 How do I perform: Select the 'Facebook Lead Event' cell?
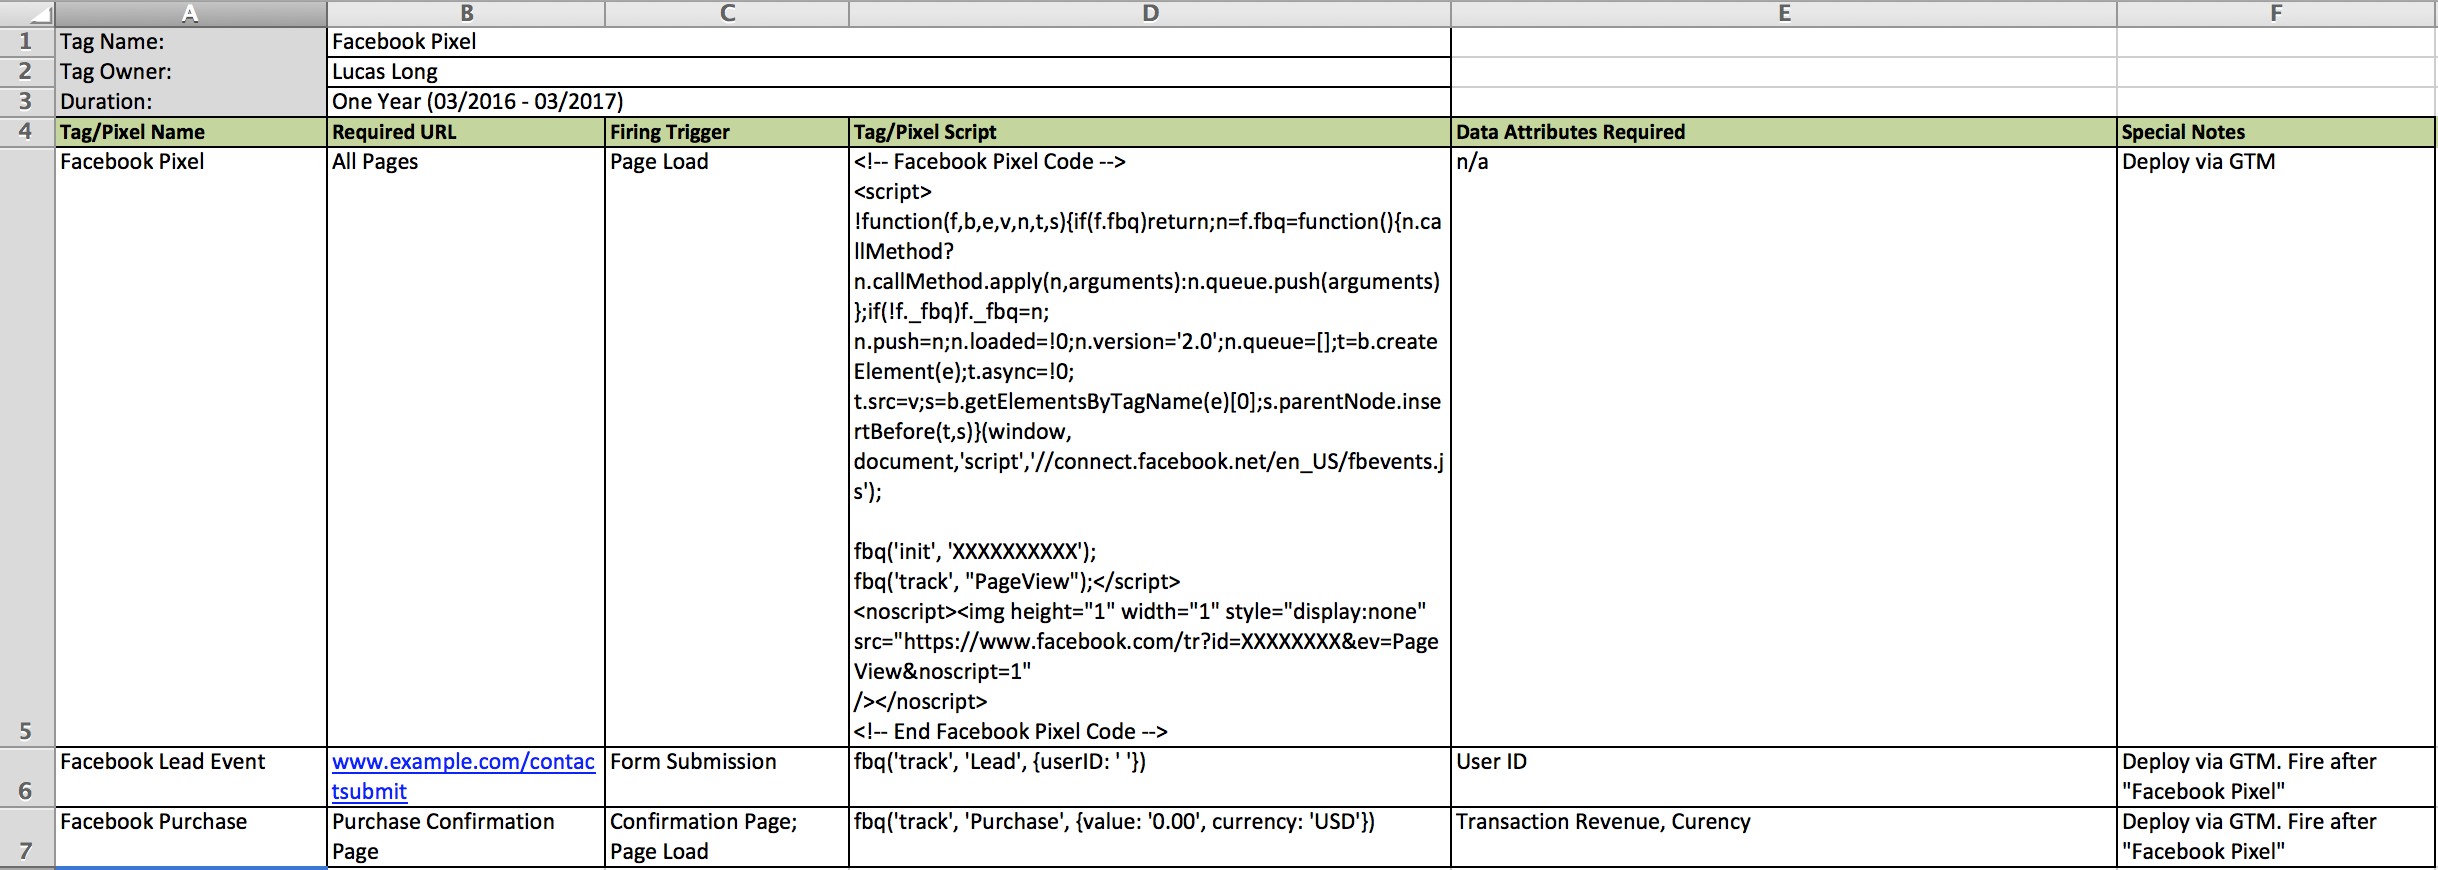click(190, 777)
